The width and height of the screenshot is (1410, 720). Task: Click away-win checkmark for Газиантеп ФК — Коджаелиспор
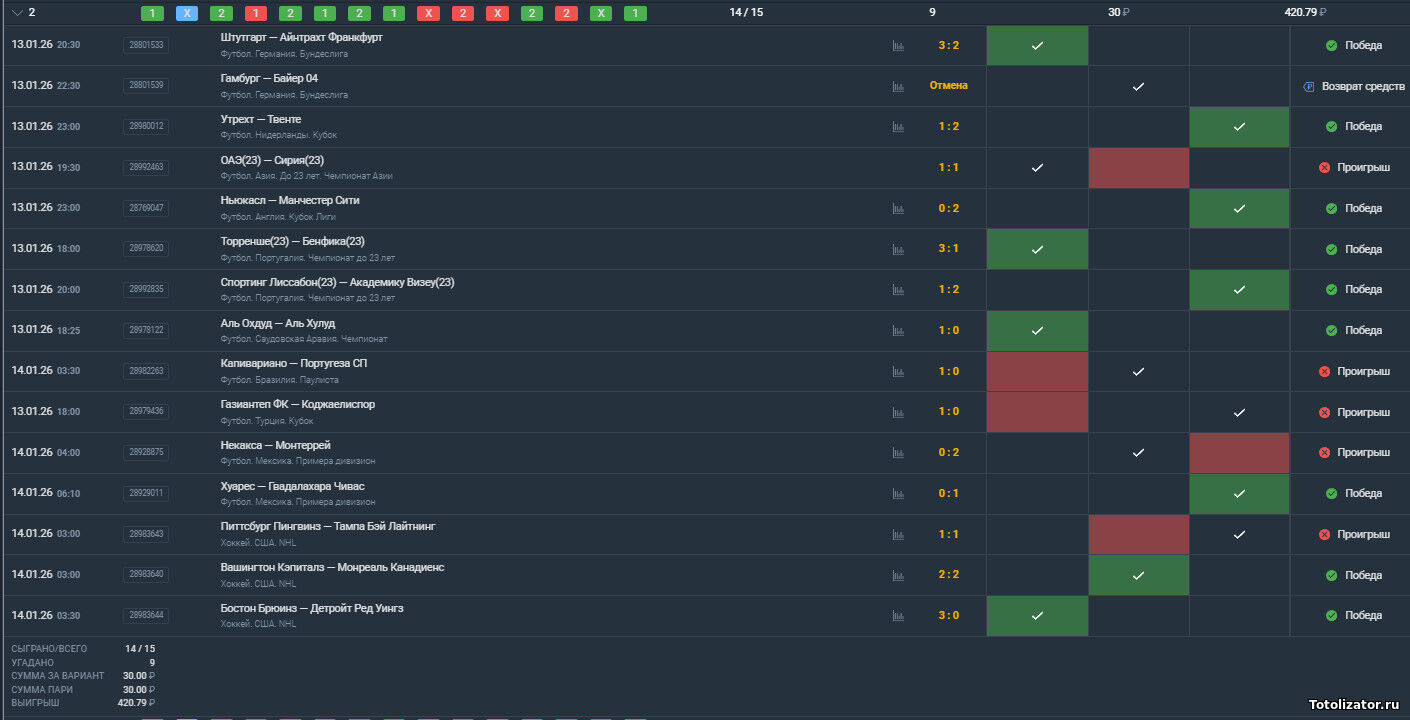1239,412
